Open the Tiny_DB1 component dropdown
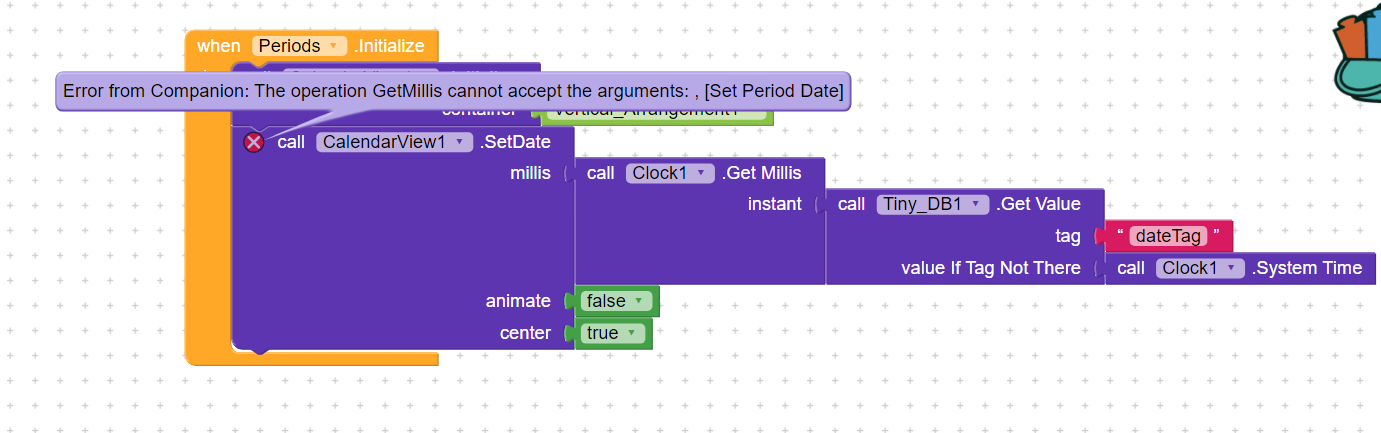The height and width of the screenshot is (433, 1381). tap(934, 204)
